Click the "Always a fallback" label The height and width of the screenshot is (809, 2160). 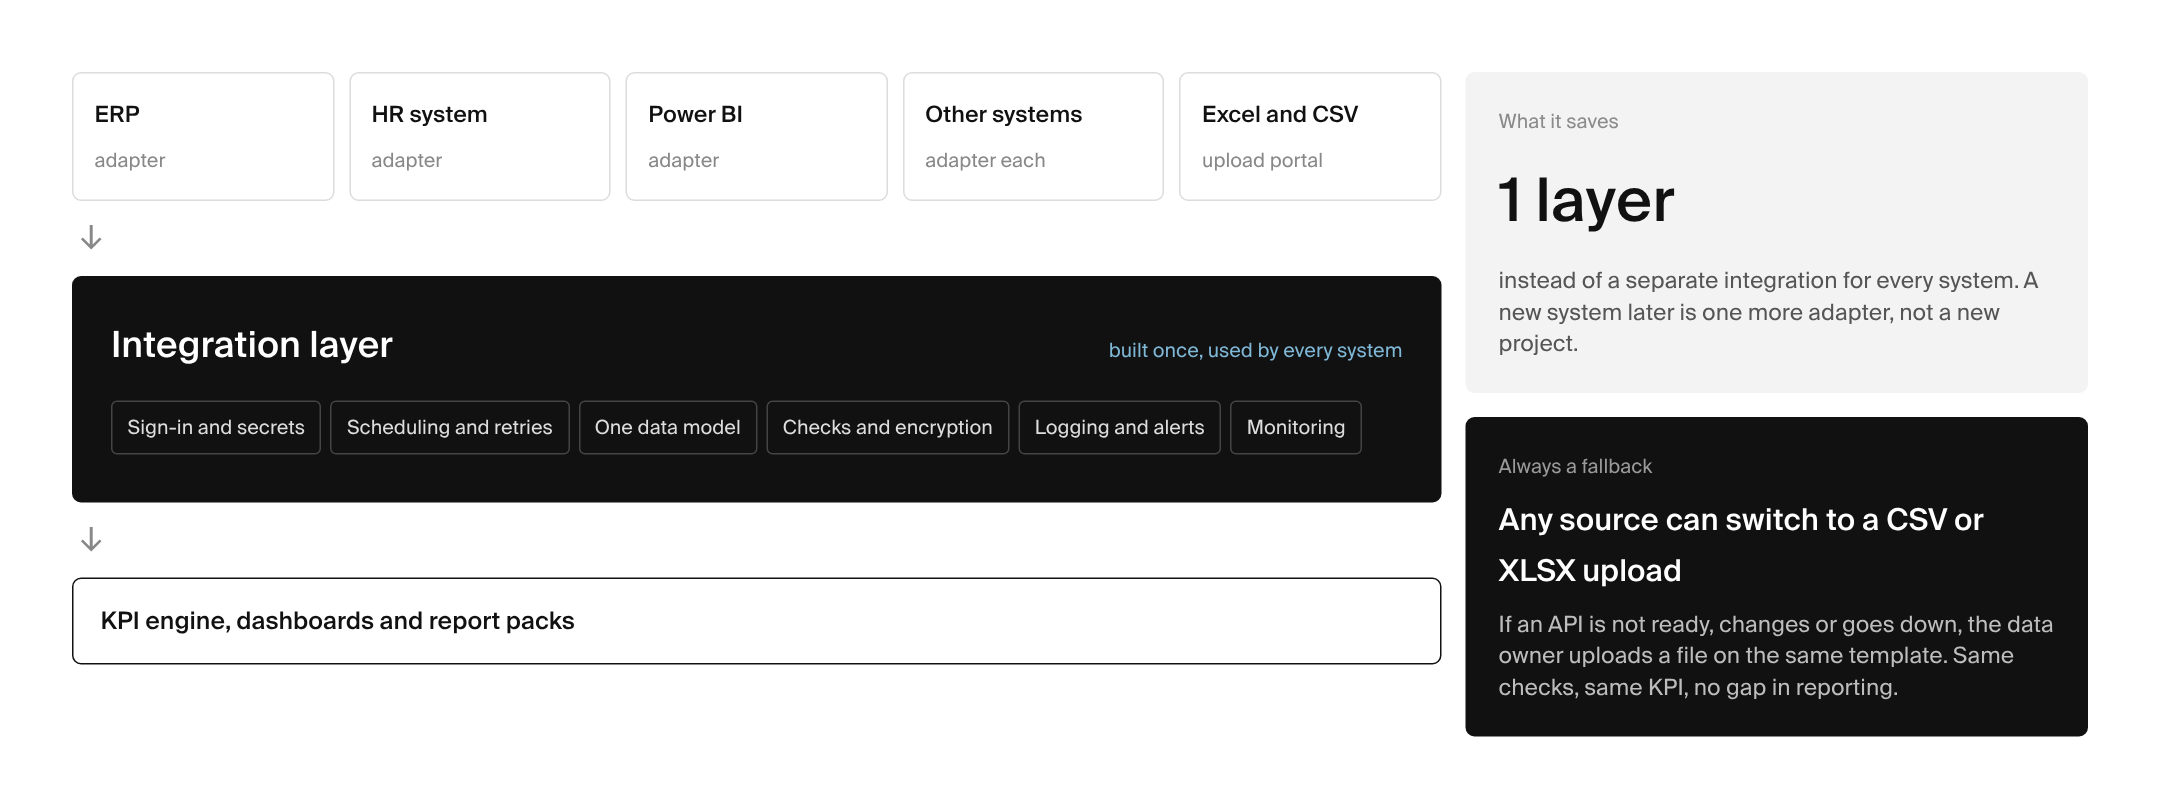1575,466
